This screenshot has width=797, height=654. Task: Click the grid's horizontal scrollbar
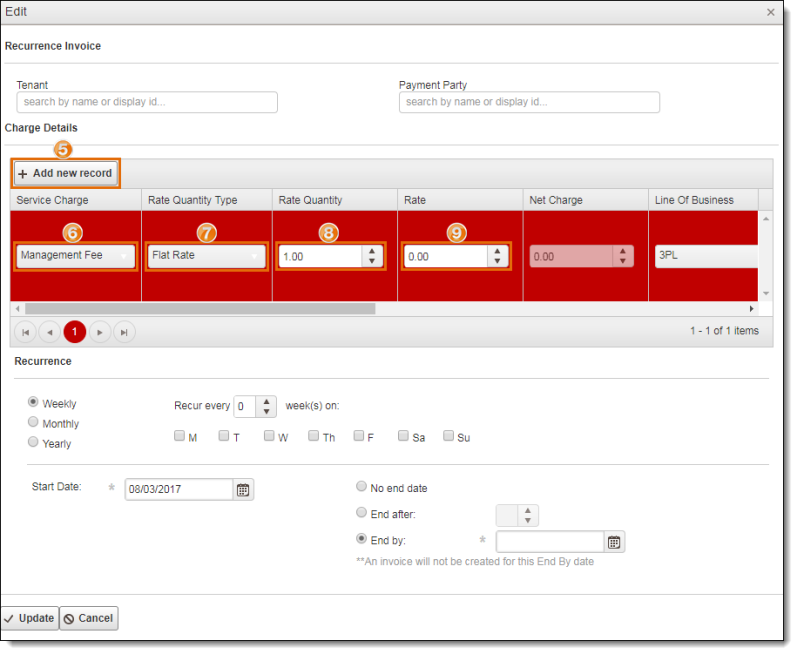point(200,309)
